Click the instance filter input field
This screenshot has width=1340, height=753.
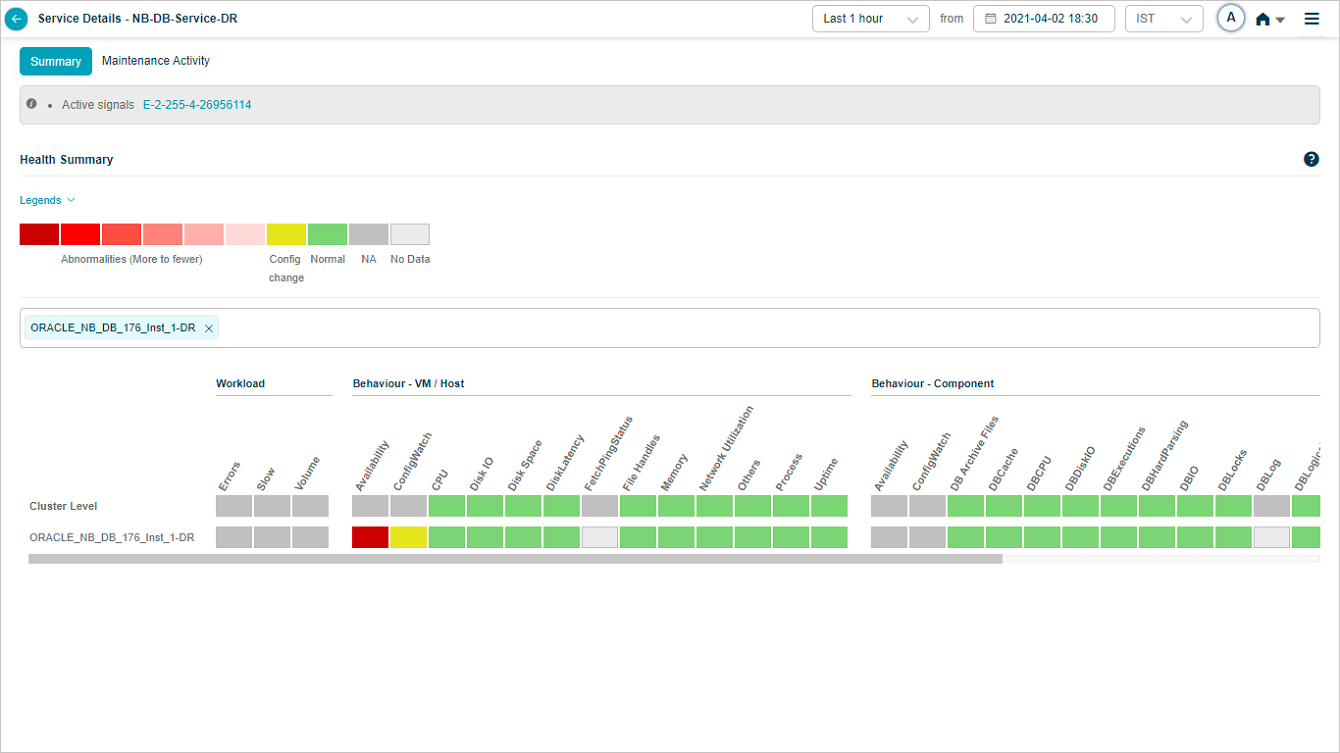(760, 328)
